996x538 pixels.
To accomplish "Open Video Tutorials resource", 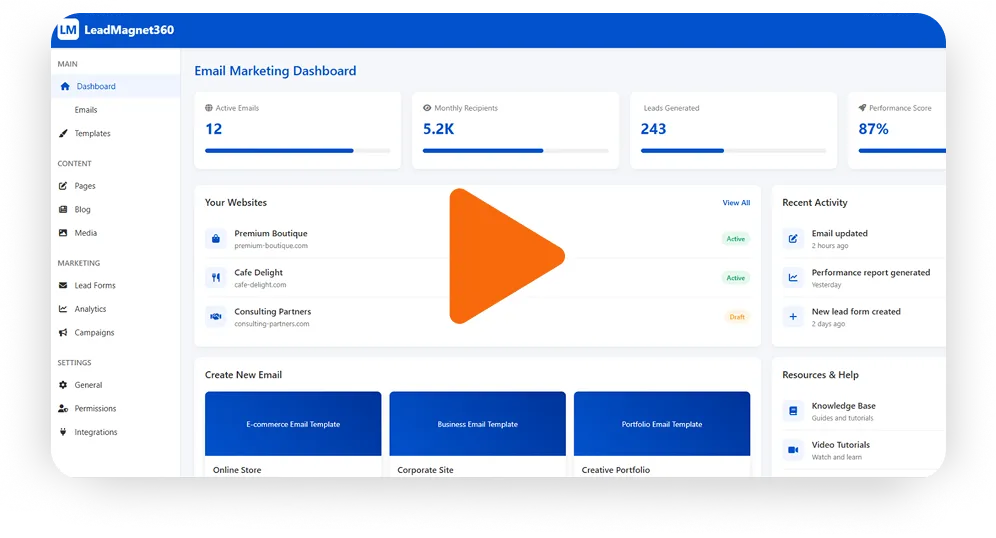I will pos(864,450).
